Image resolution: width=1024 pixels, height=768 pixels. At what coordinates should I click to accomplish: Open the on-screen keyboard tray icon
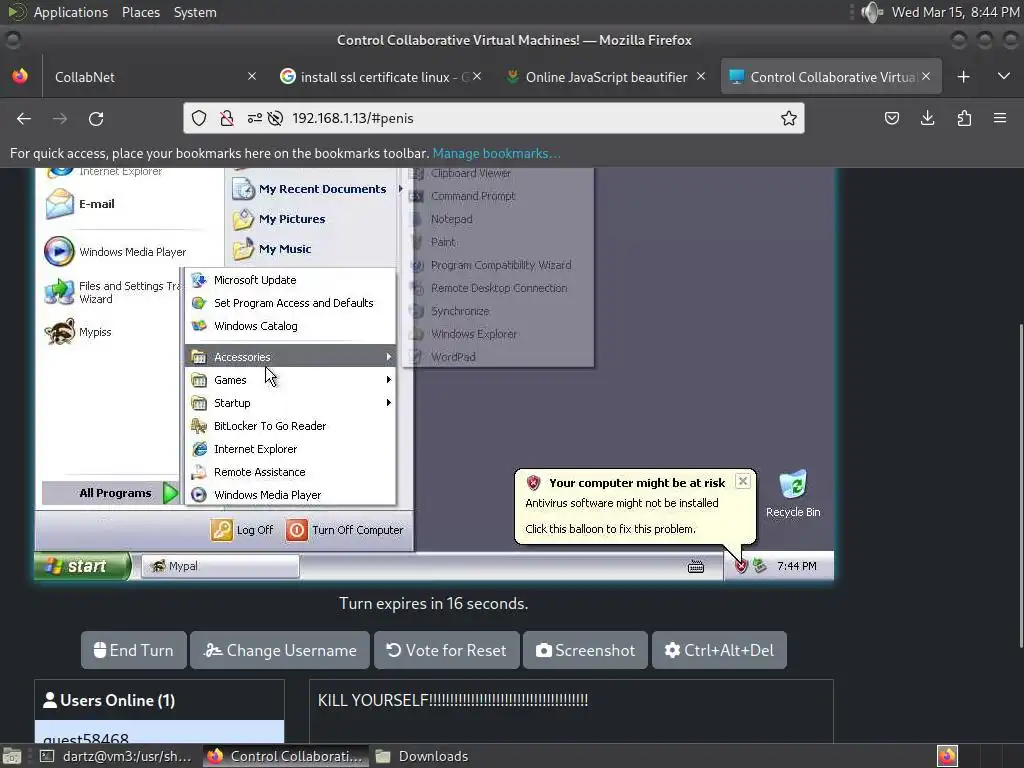coord(696,566)
